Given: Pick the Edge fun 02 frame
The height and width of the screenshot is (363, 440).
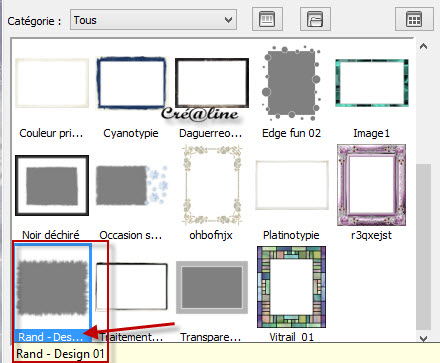Looking at the screenshot, I should [x=292, y=83].
